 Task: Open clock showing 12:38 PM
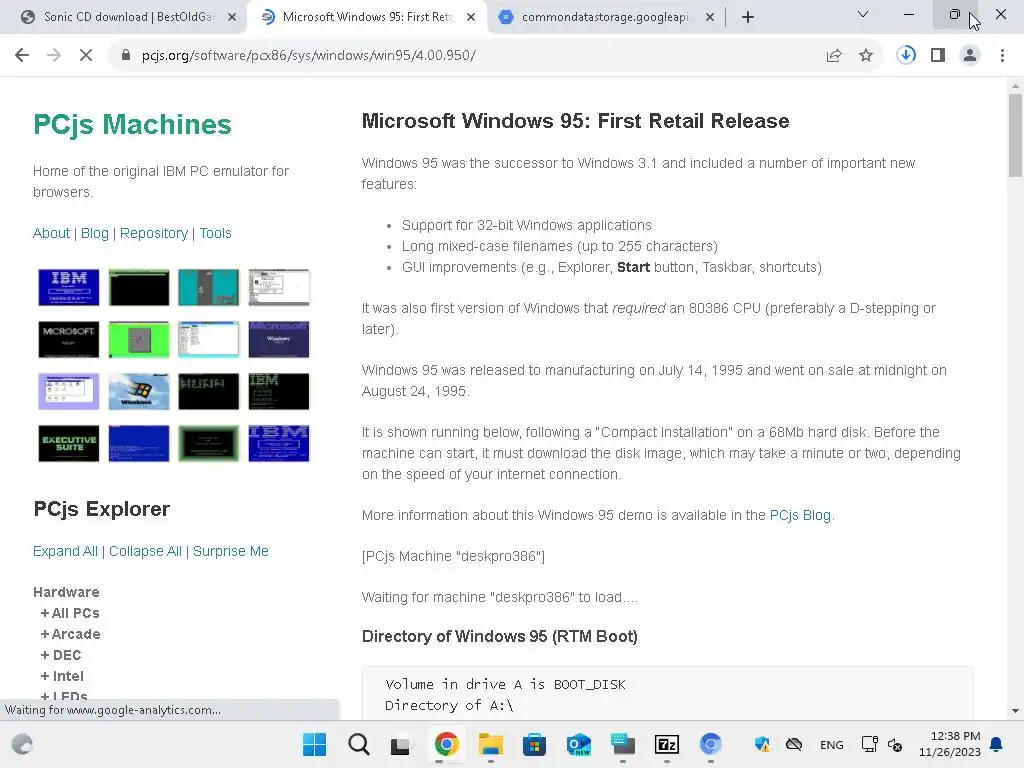950,744
